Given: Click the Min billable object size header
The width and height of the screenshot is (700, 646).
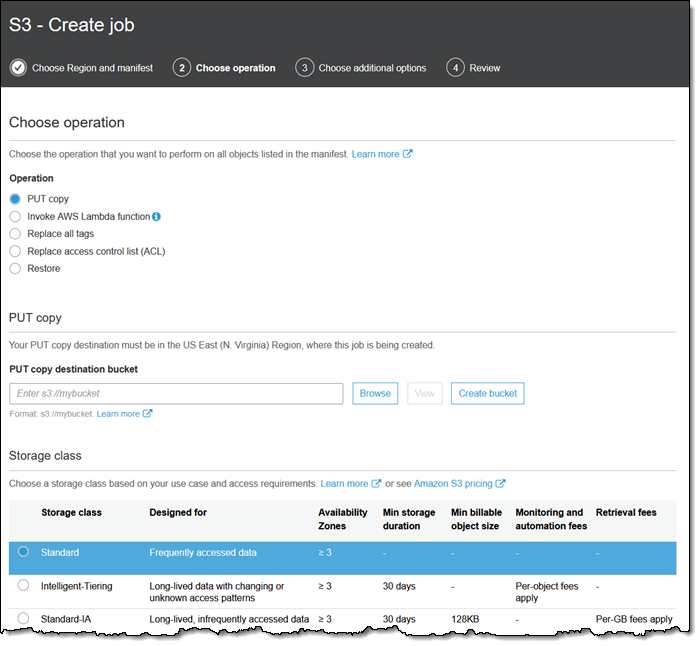Looking at the screenshot, I should coord(476,519).
